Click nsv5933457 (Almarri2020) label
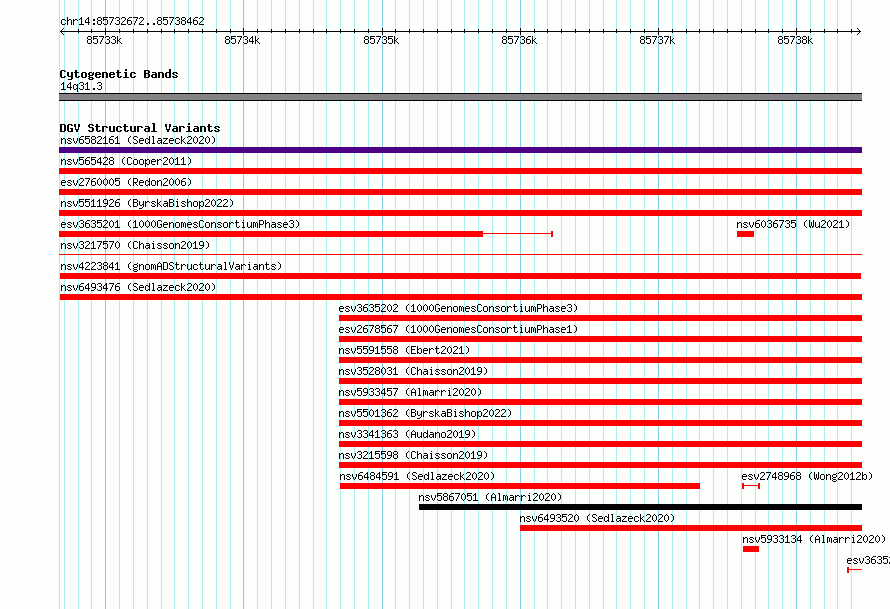The height and width of the screenshot is (609, 890). click(x=410, y=392)
